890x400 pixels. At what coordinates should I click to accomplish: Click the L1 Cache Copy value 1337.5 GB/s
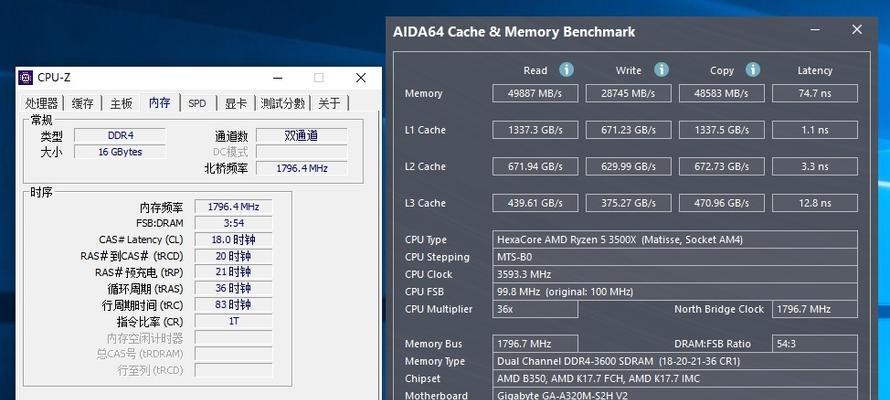(x=721, y=130)
